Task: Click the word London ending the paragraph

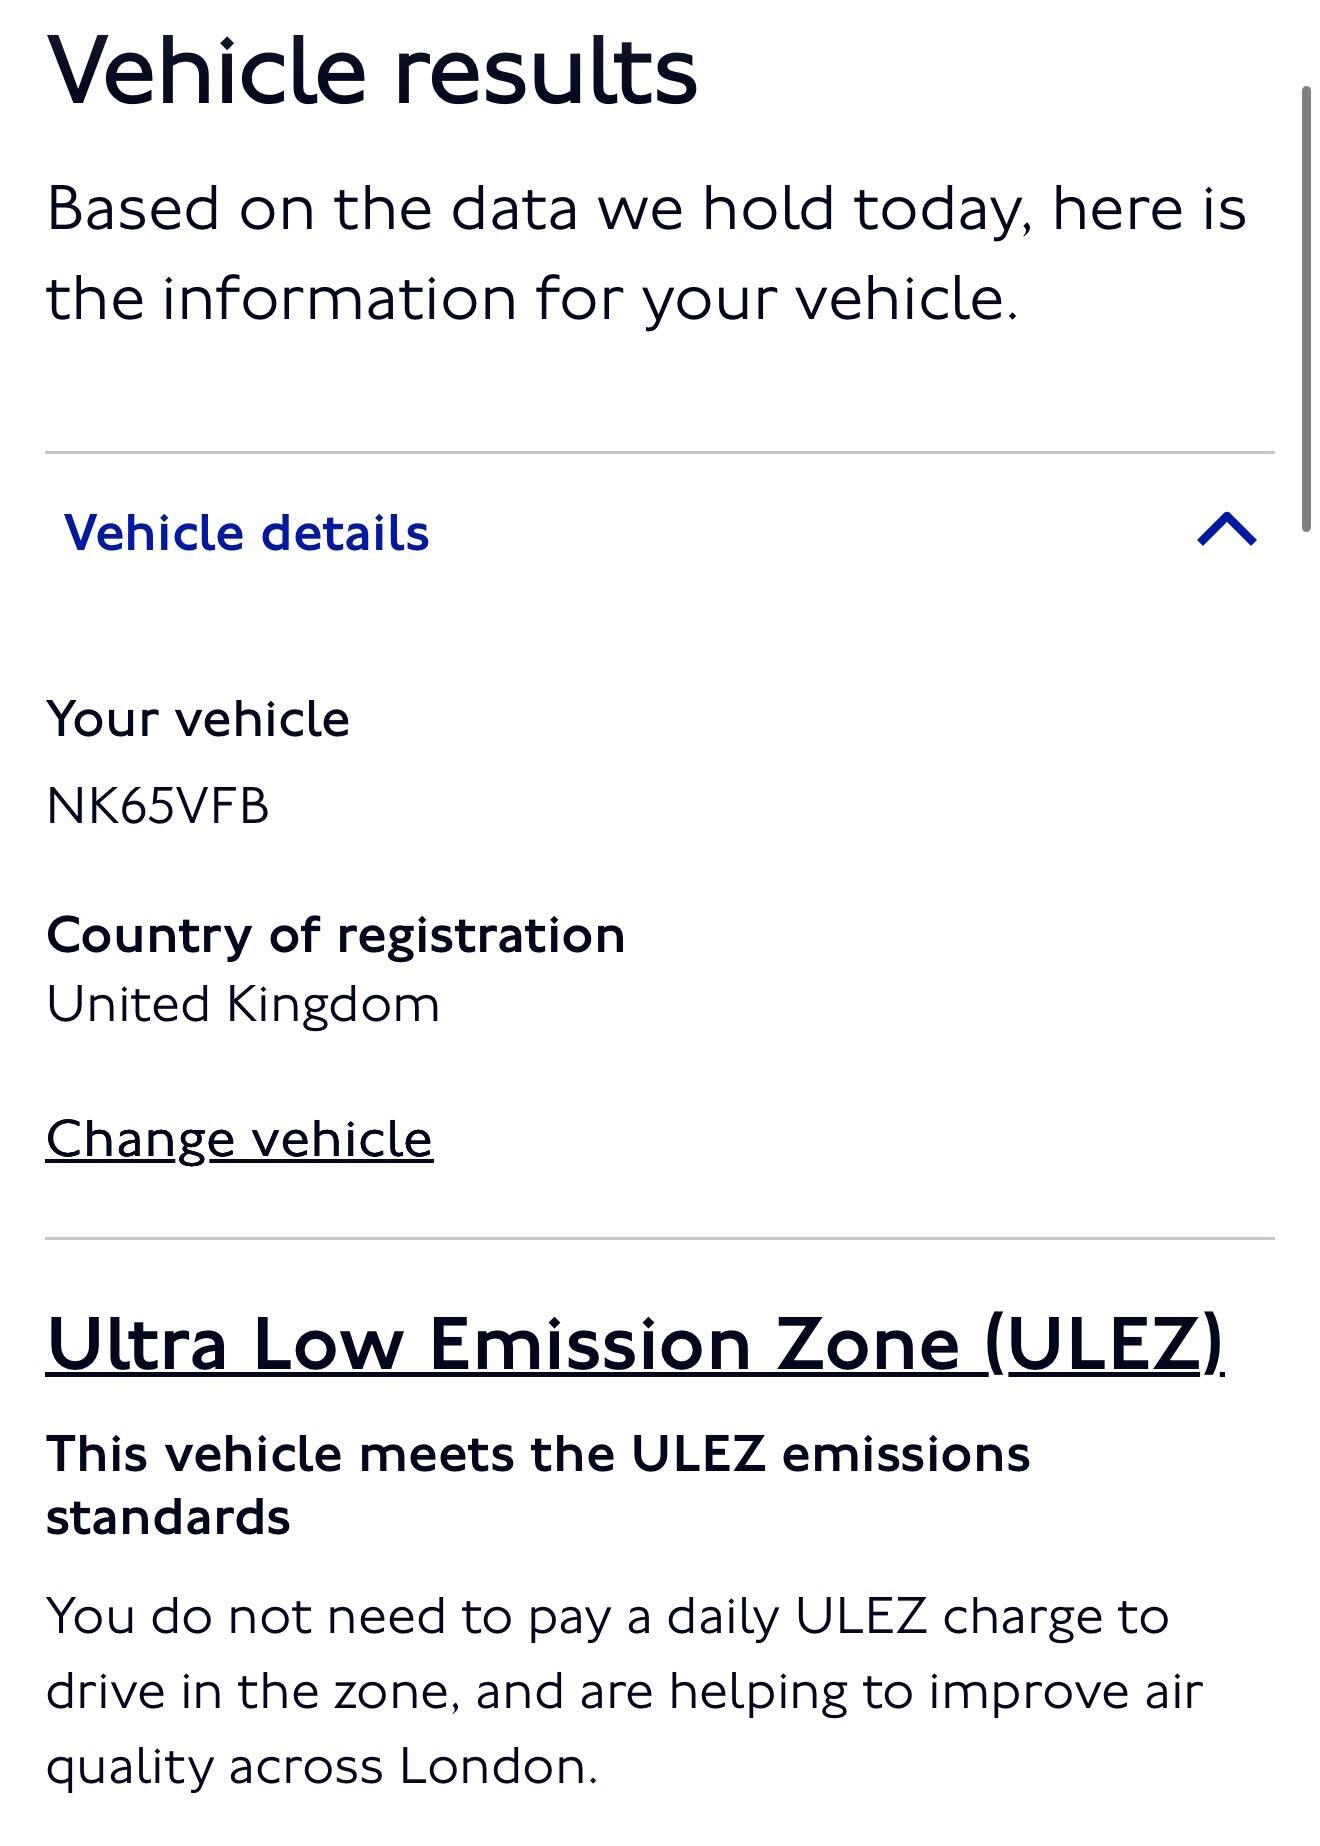Action: click(497, 1767)
